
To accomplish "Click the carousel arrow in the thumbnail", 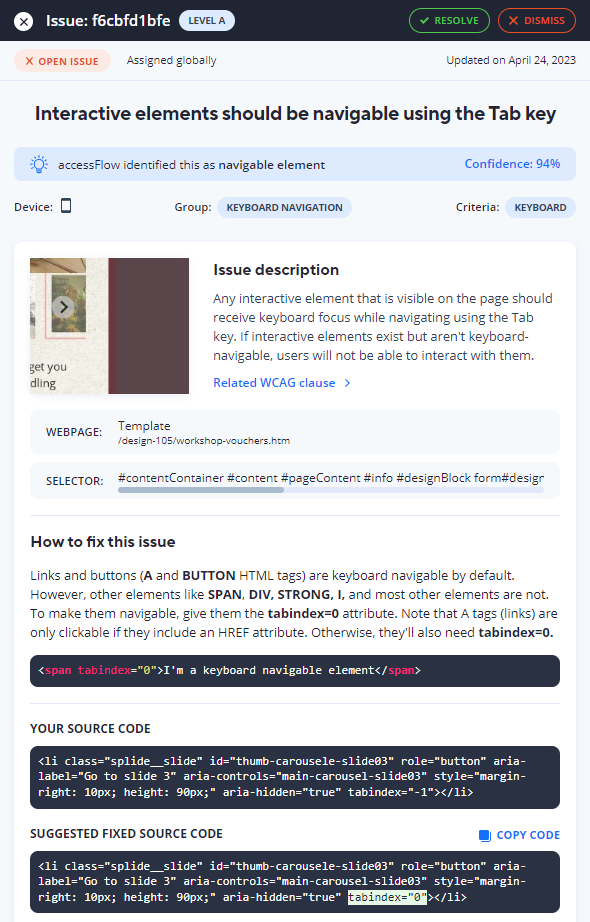I will (64, 306).
